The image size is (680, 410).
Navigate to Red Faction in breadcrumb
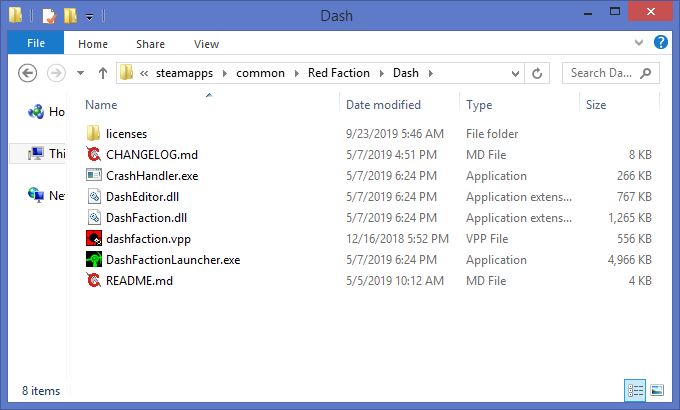pyautogui.click(x=339, y=73)
